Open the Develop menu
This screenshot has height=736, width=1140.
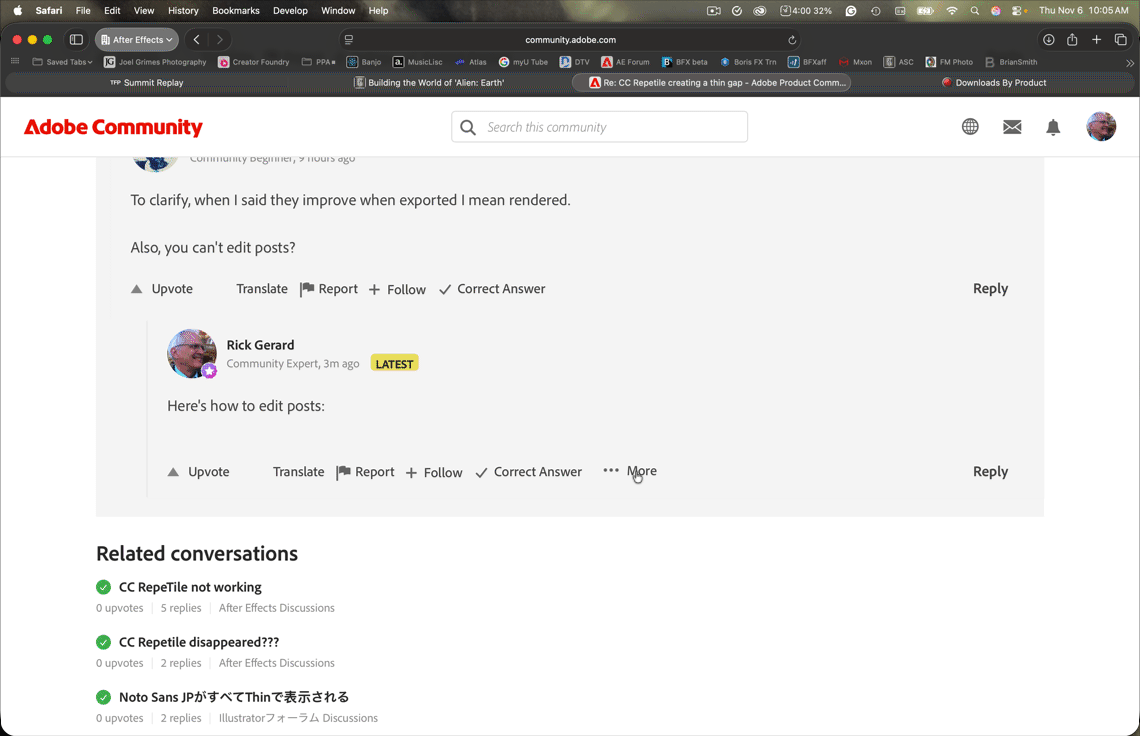[290, 10]
